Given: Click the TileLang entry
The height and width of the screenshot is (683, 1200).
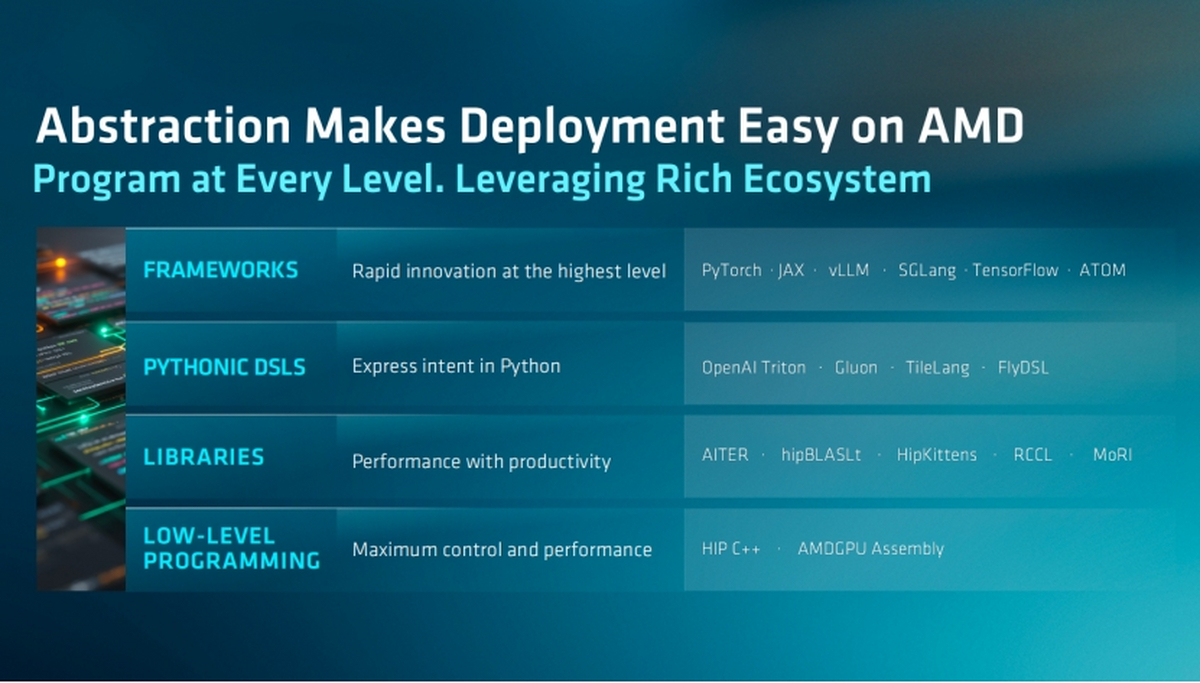Looking at the screenshot, I should 937,367.
